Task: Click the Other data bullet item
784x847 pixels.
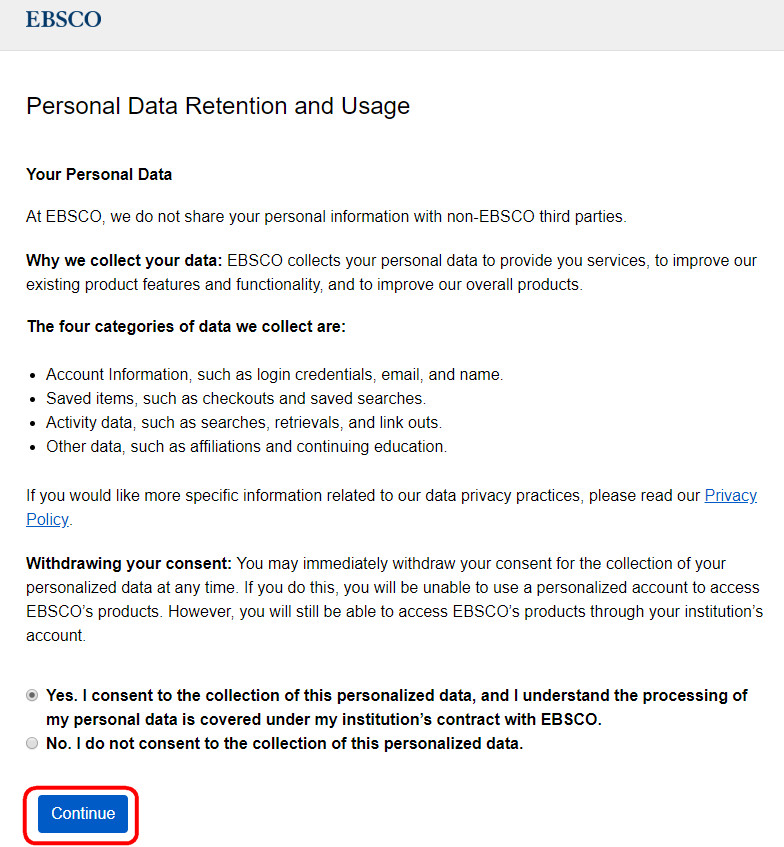Action: [246, 446]
